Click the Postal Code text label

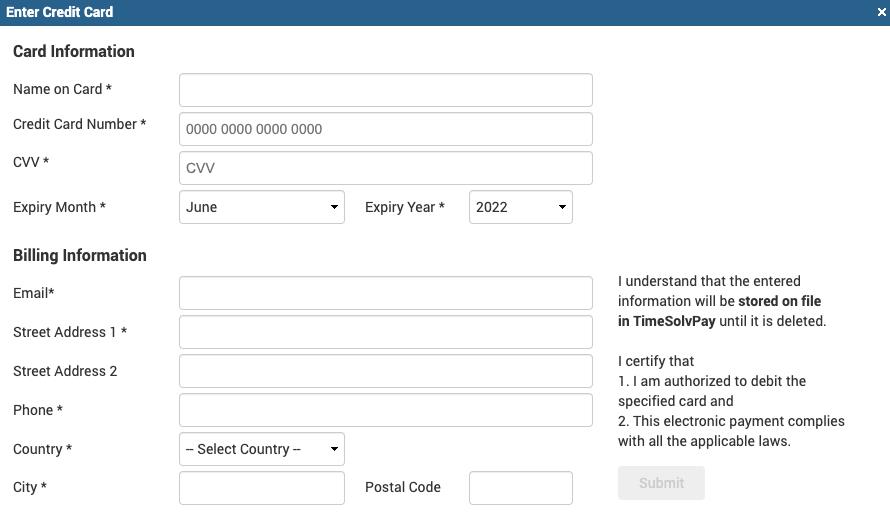[x=402, y=487]
